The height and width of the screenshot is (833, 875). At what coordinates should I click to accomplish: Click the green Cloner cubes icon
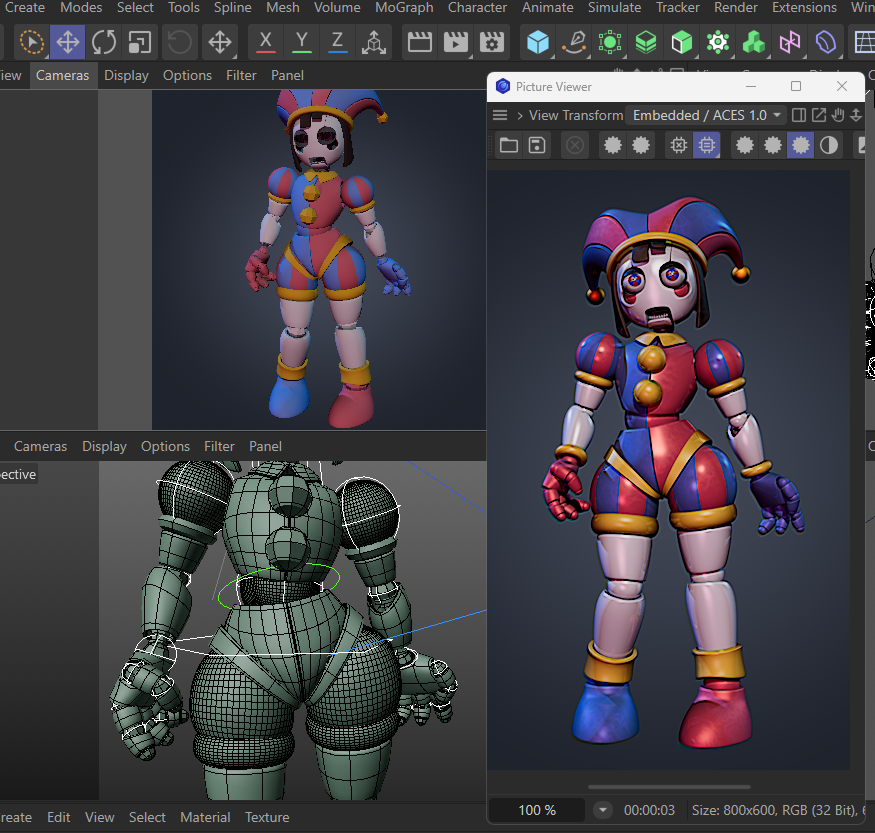(x=754, y=42)
